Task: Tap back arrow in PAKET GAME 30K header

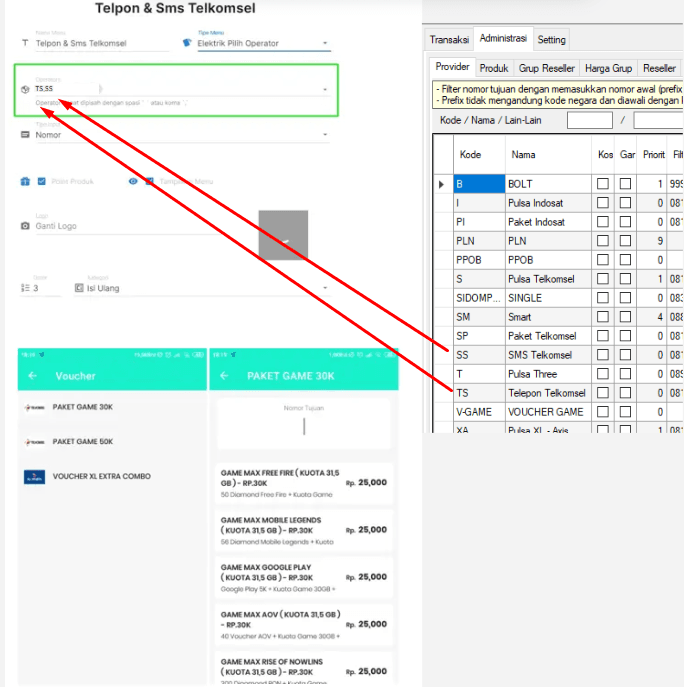Action: coord(224,376)
